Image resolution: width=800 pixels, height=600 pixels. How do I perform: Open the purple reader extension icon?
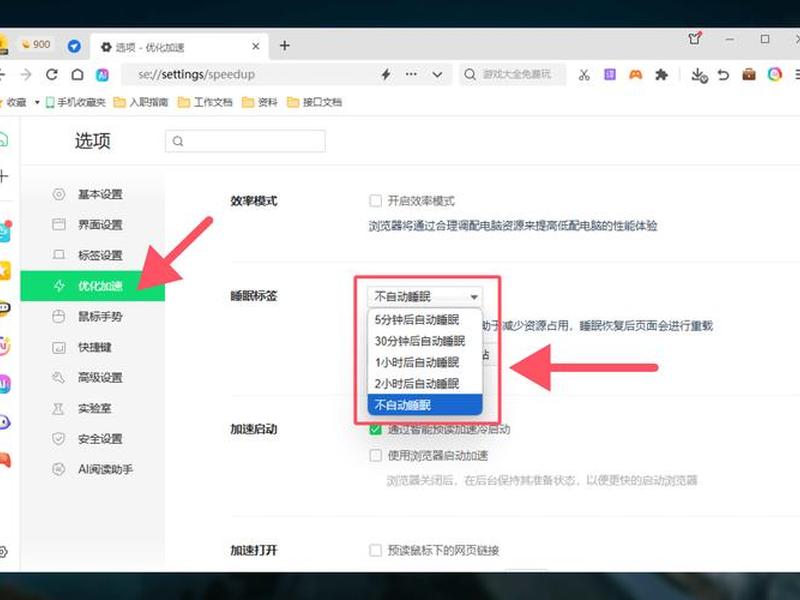coord(610,75)
